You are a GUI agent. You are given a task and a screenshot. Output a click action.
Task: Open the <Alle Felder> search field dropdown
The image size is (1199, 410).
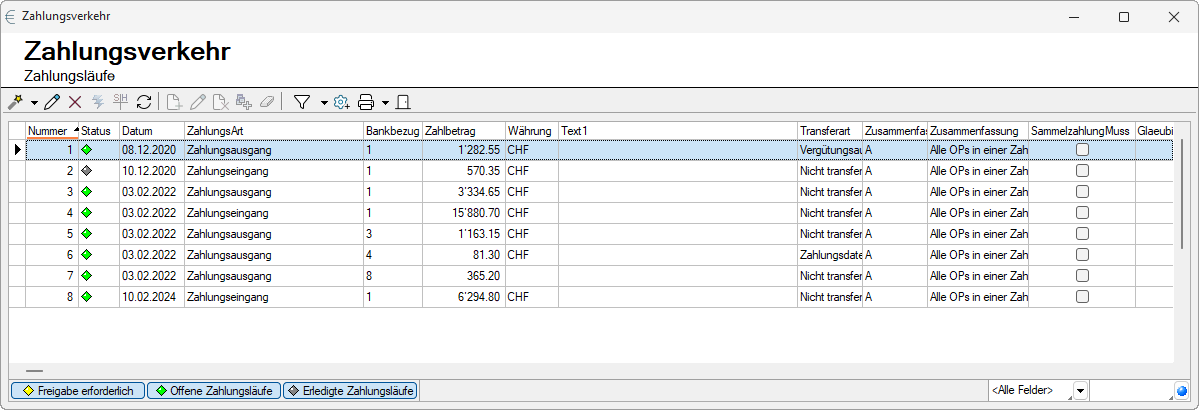tap(1080, 390)
